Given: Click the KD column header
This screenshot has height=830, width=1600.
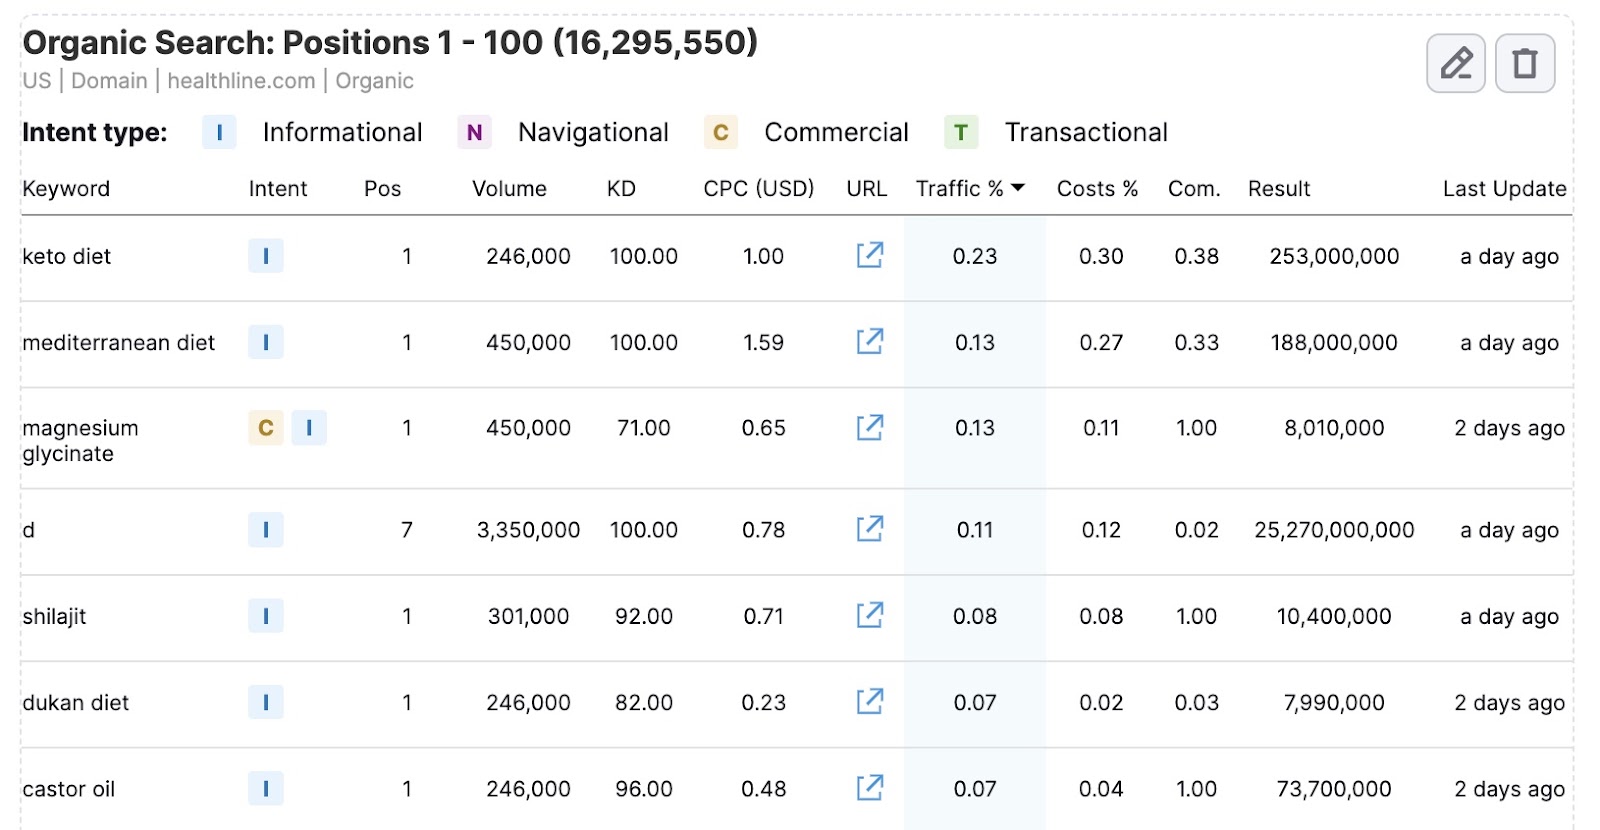Looking at the screenshot, I should (x=621, y=189).
